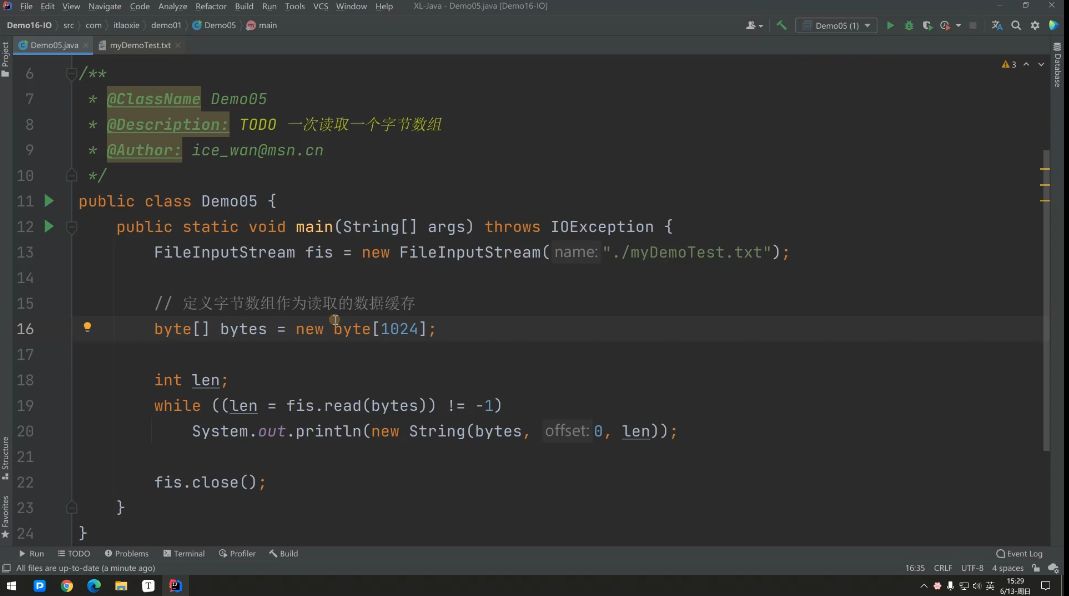This screenshot has width=1069, height=596.
Task: Open the Problems tool window
Action: pyautogui.click(x=126, y=554)
